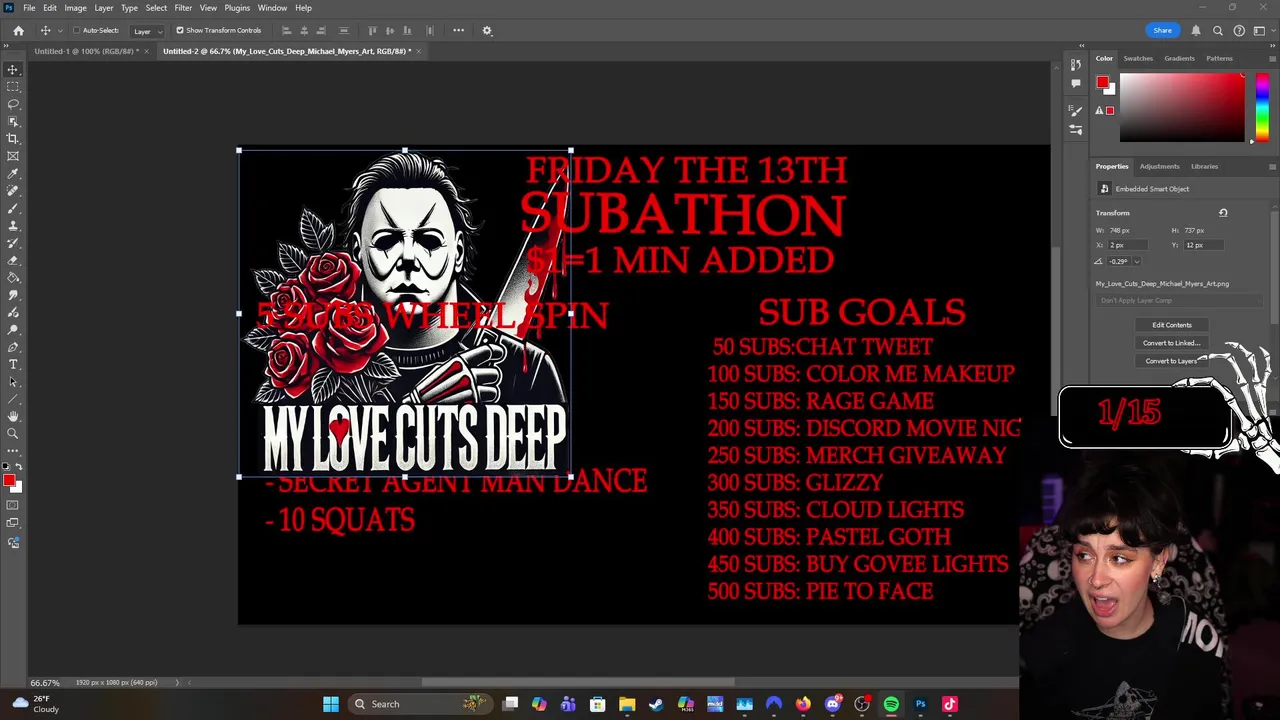Click the align horizontal centers icon
This screenshot has width=1280, height=720.
[304, 30]
